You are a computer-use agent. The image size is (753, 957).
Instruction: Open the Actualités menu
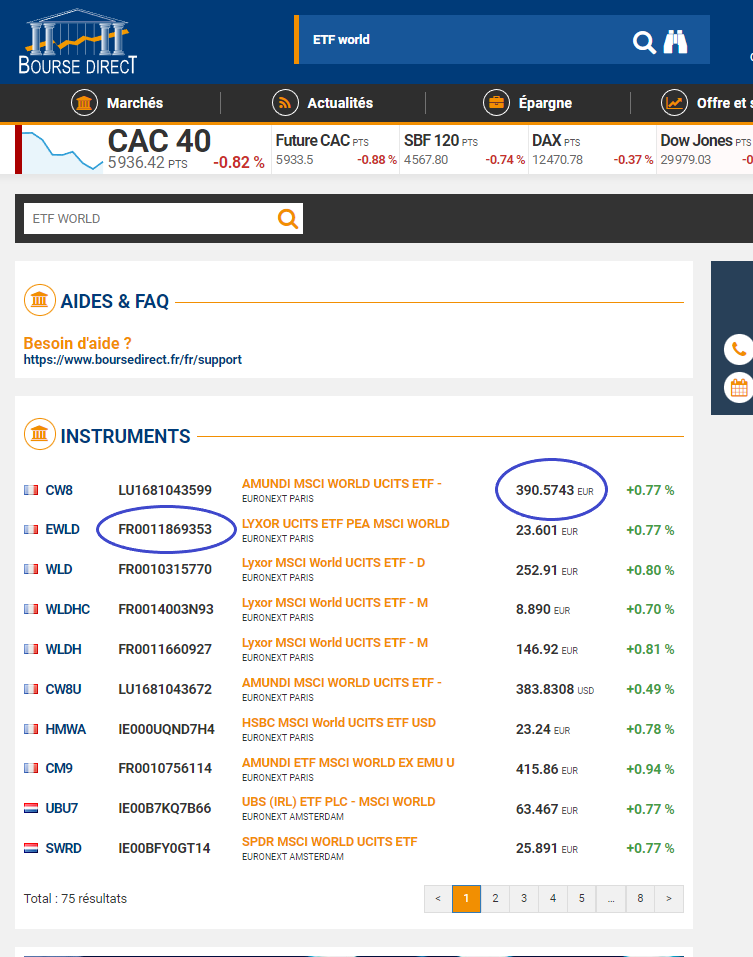click(322, 103)
